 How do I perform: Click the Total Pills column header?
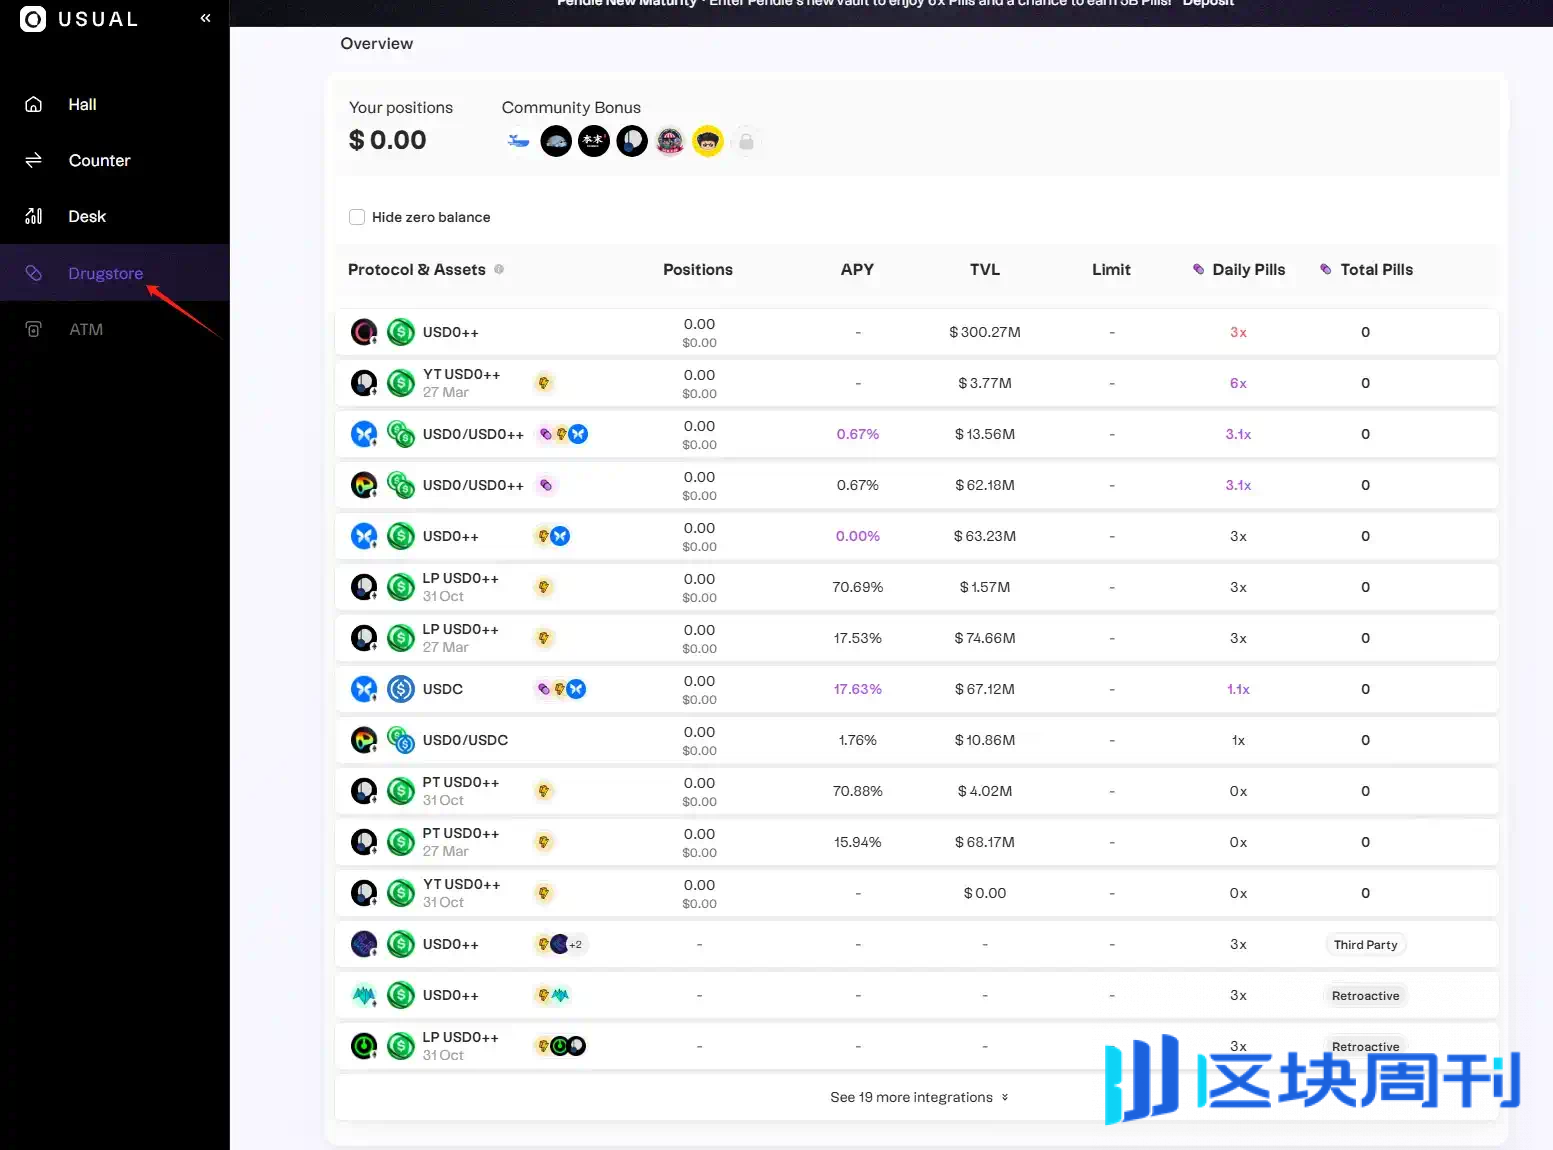click(x=1376, y=269)
